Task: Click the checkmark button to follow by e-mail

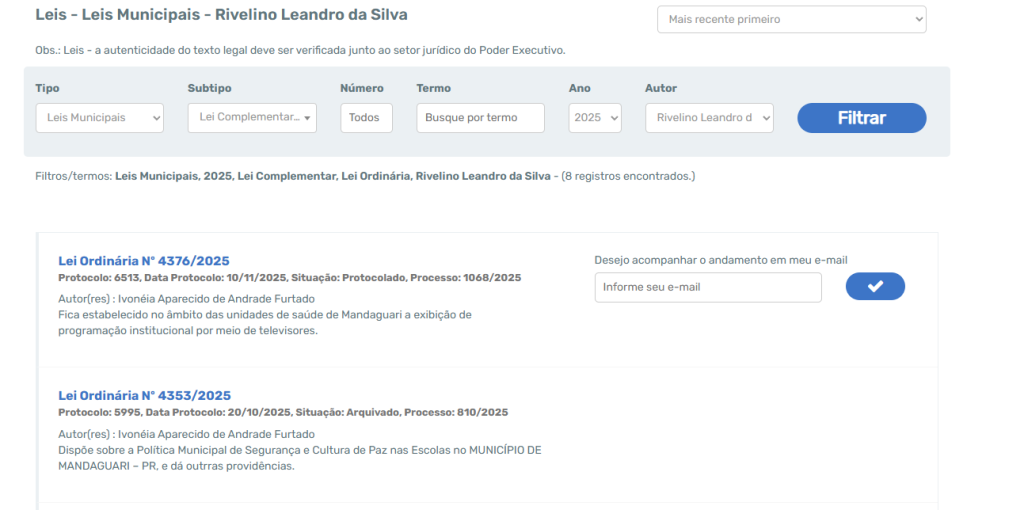Action: 874,287
